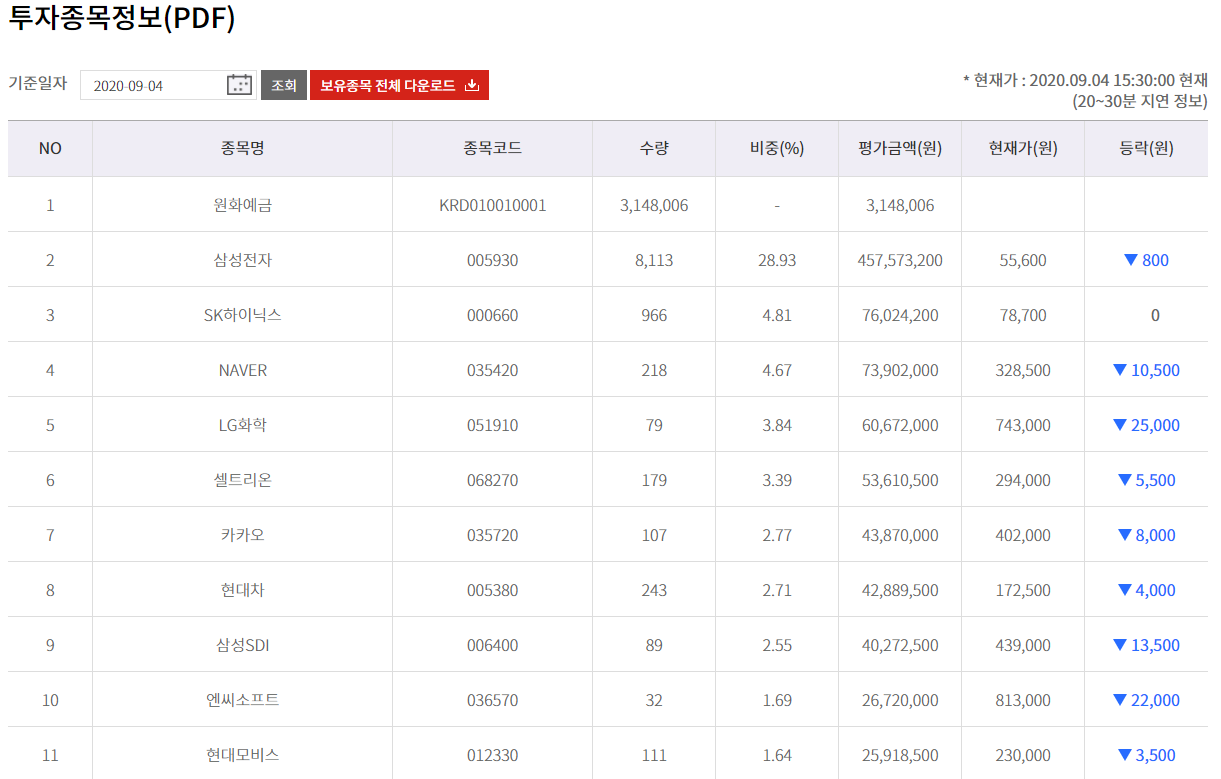Viewport: 1221px width, 779px height.
Task: Select the 현대모비스 stock name
Action: click(242, 755)
